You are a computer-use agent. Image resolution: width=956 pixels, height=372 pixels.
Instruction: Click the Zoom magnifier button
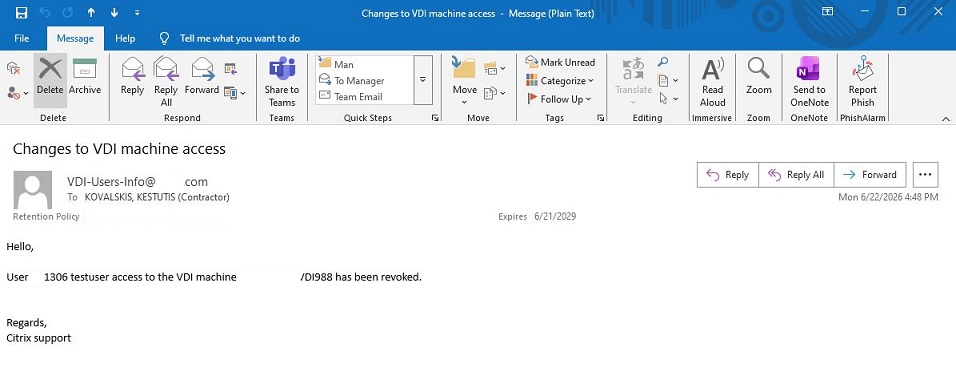pyautogui.click(x=758, y=77)
